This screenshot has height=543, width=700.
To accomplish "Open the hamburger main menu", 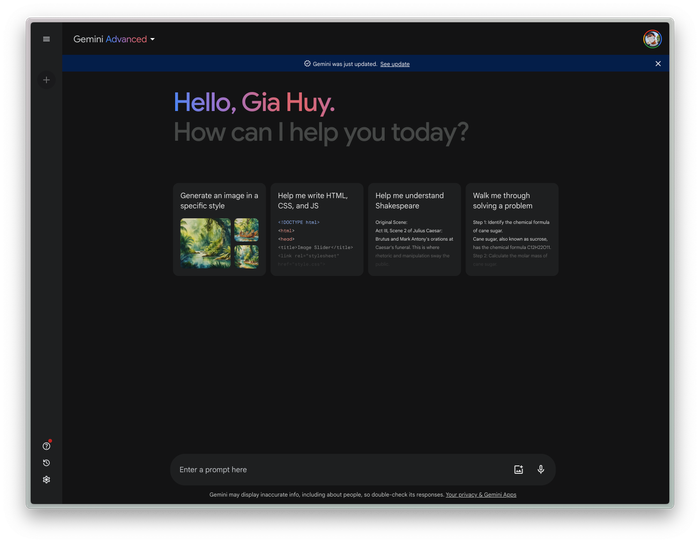I will point(46,39).
